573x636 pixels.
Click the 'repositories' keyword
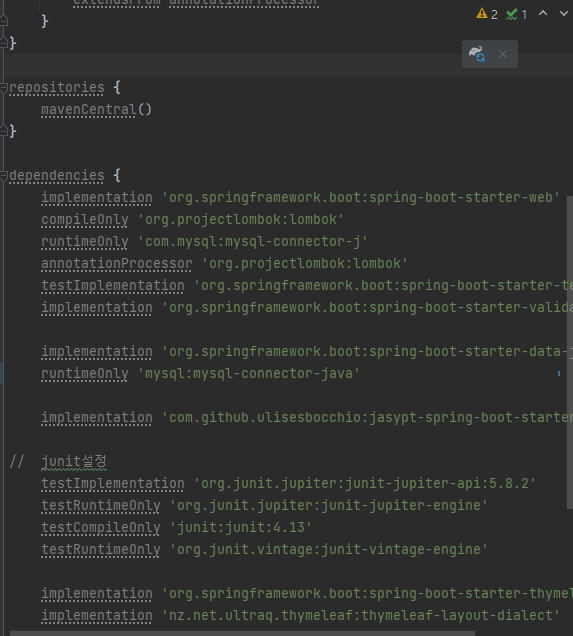(56, 88)
